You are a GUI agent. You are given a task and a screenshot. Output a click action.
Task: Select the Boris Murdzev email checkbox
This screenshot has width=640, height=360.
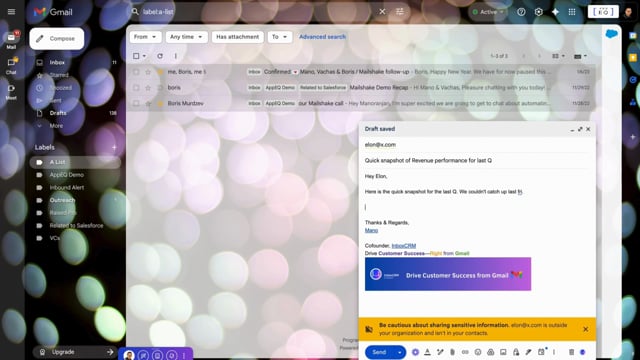point(136,103)
